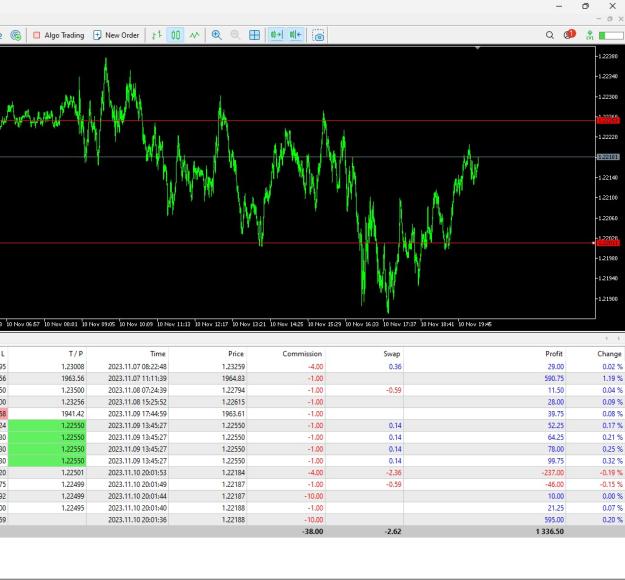This screenshot has height=580, width=625.
Task: Switch chart to candlesticks type
Action: (175, 35)
